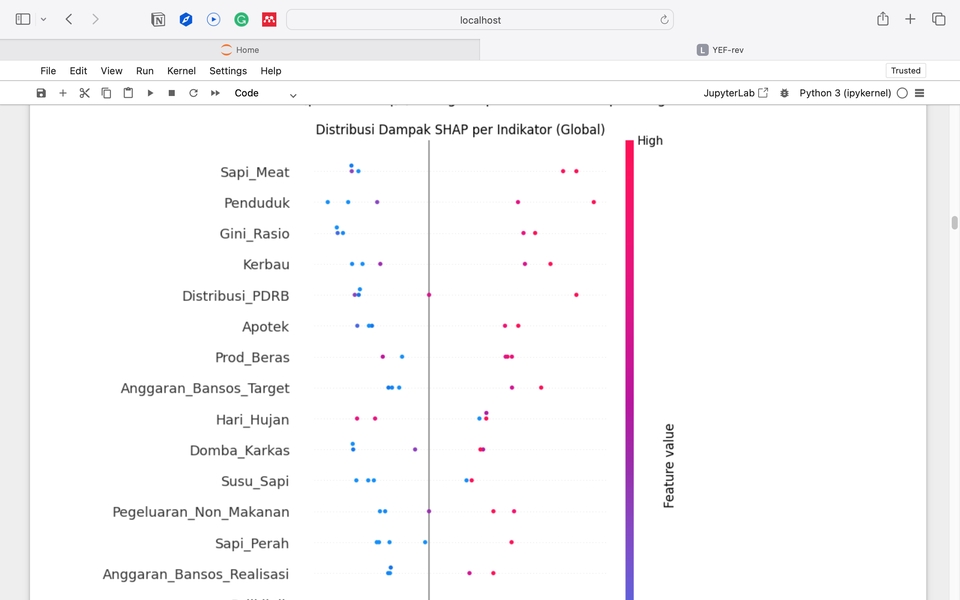960x600 pixels.
Task: Restart kernel and run all cells
Action: 215,93
